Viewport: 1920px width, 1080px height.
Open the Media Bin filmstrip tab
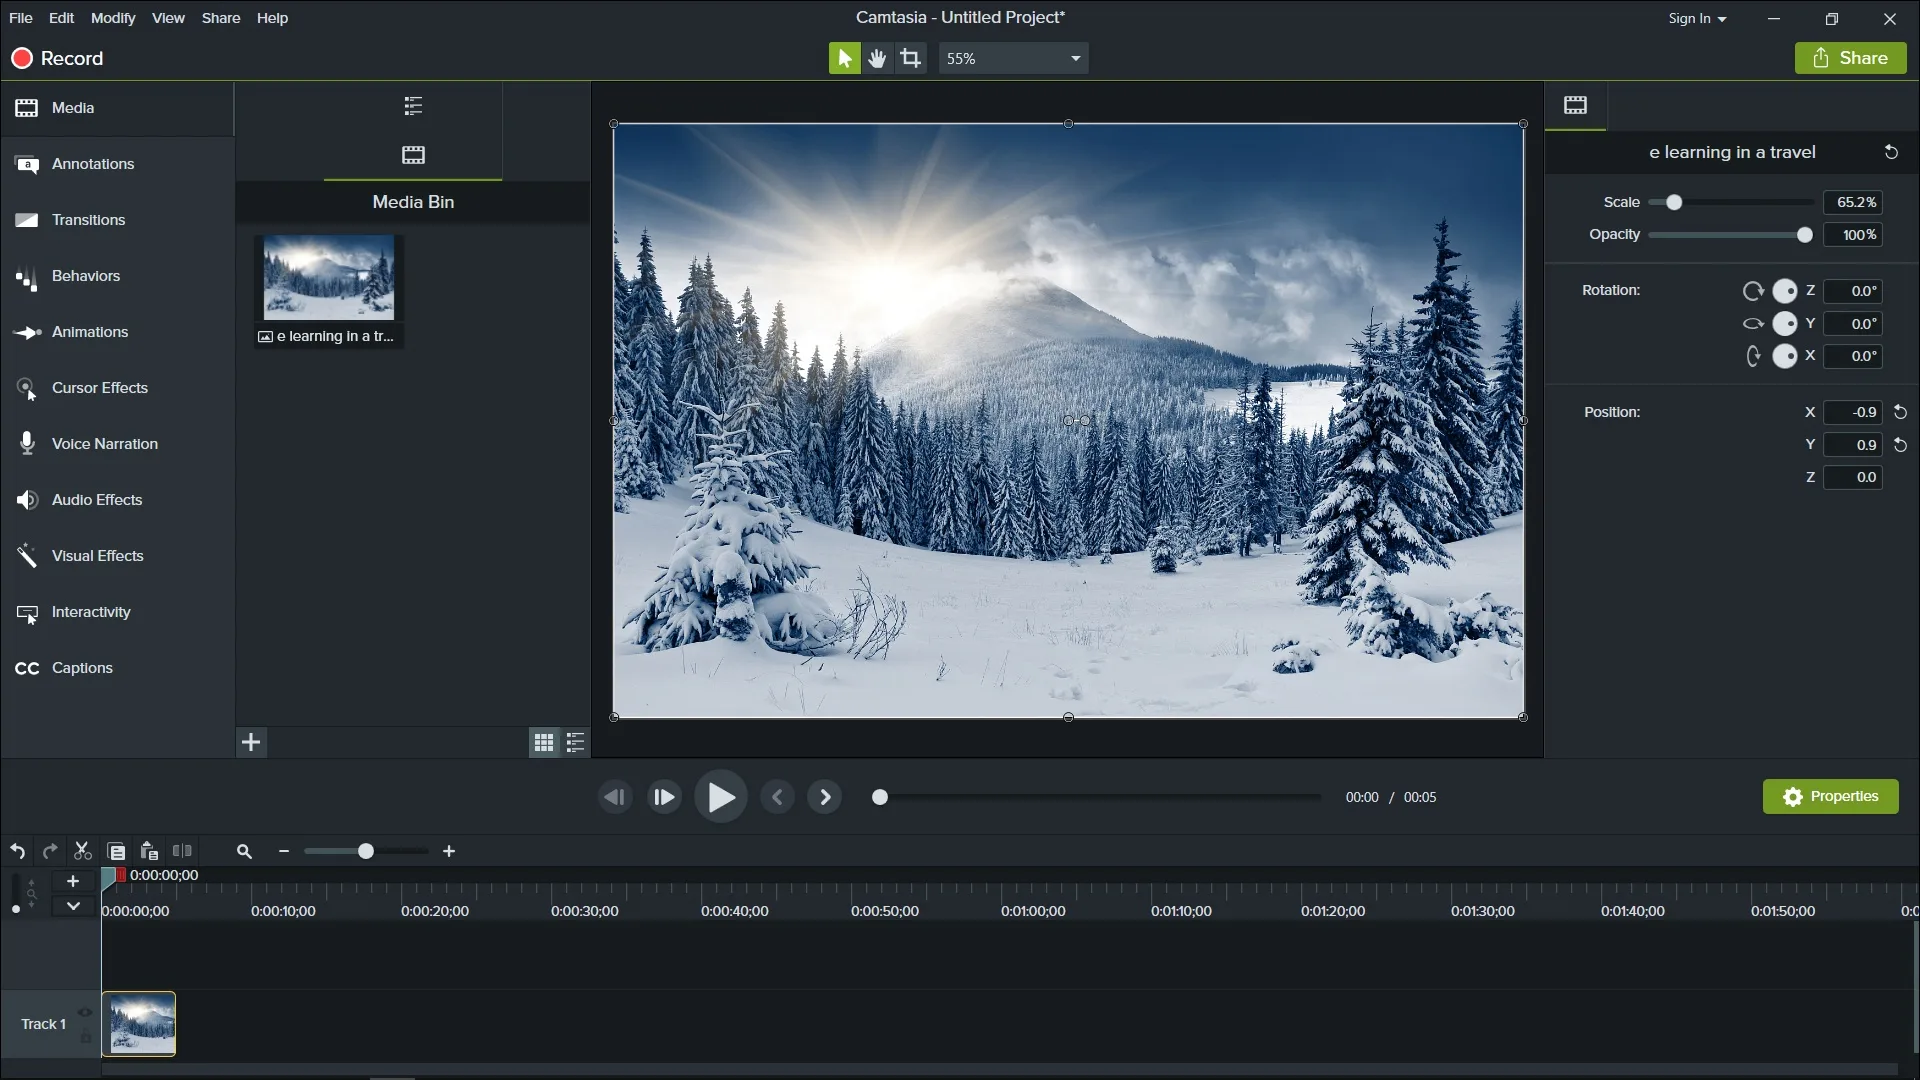point(413,155)
